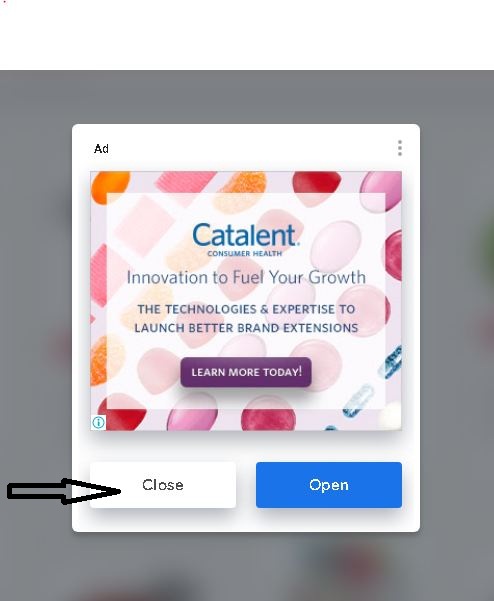Screen dimensions: 494x601
Task: Click the orange gummy in ad's top-left corner
Action: click(110, 186)
